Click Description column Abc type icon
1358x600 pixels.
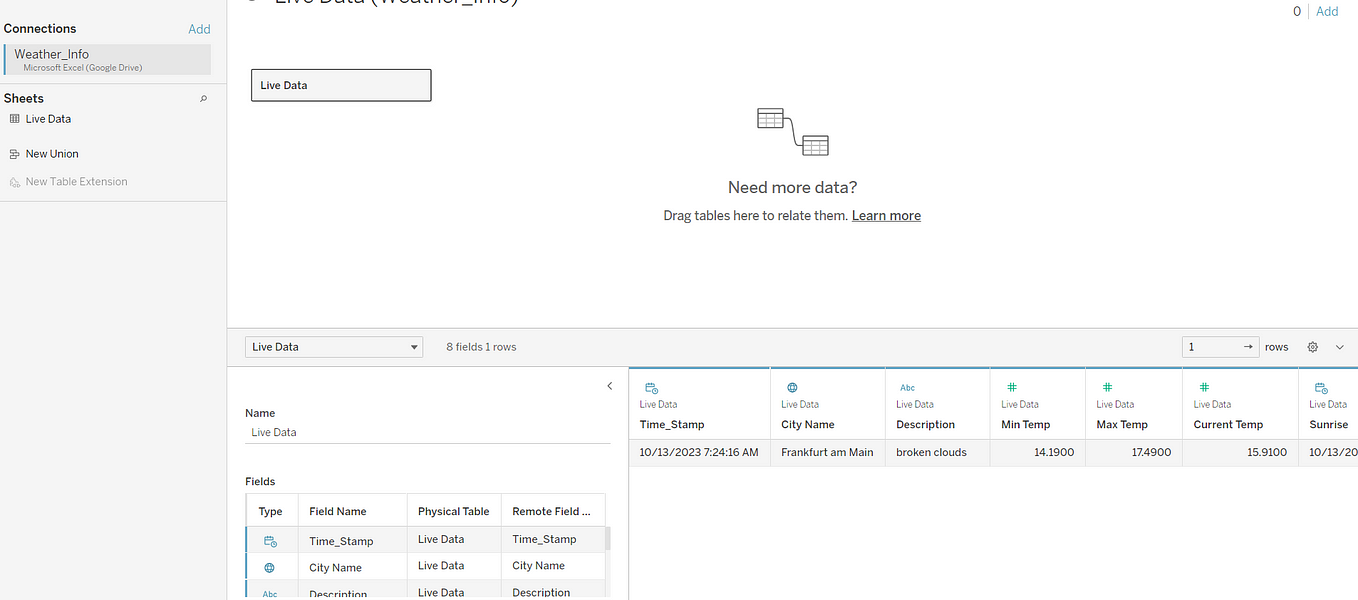pos(907,387)
